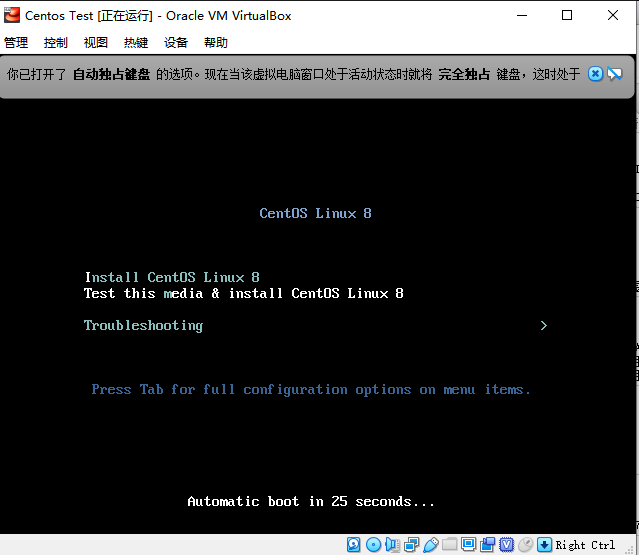
Task: Click the hard disk activity status icon
Action: click(353, 544)
